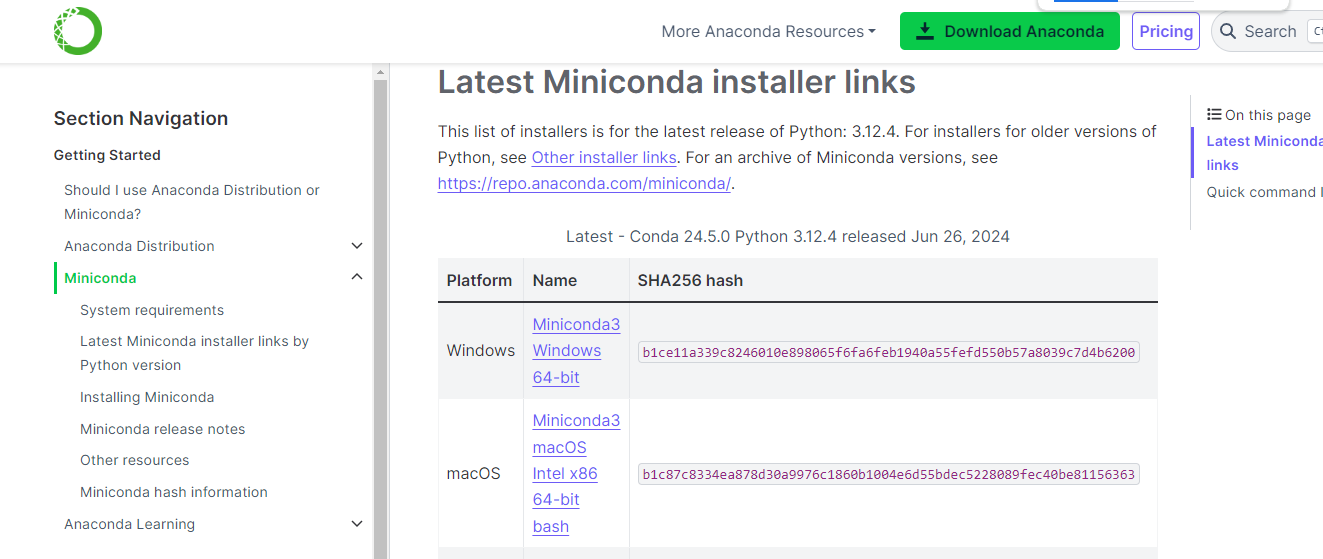Screen dimensions: 1323x559
Task: Click the Latest - Conda 24.5.0 table caption
Action: point(788,237)
